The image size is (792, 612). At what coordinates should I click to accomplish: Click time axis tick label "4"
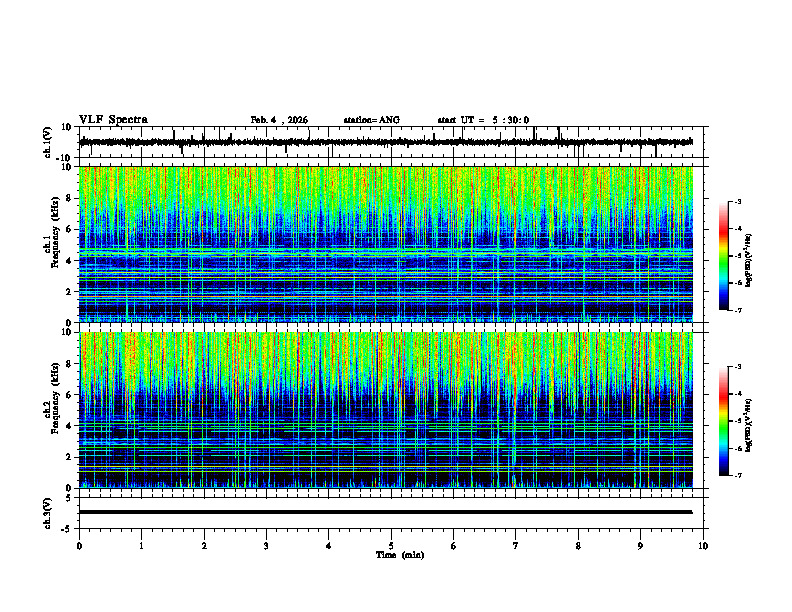coord(329,546)
